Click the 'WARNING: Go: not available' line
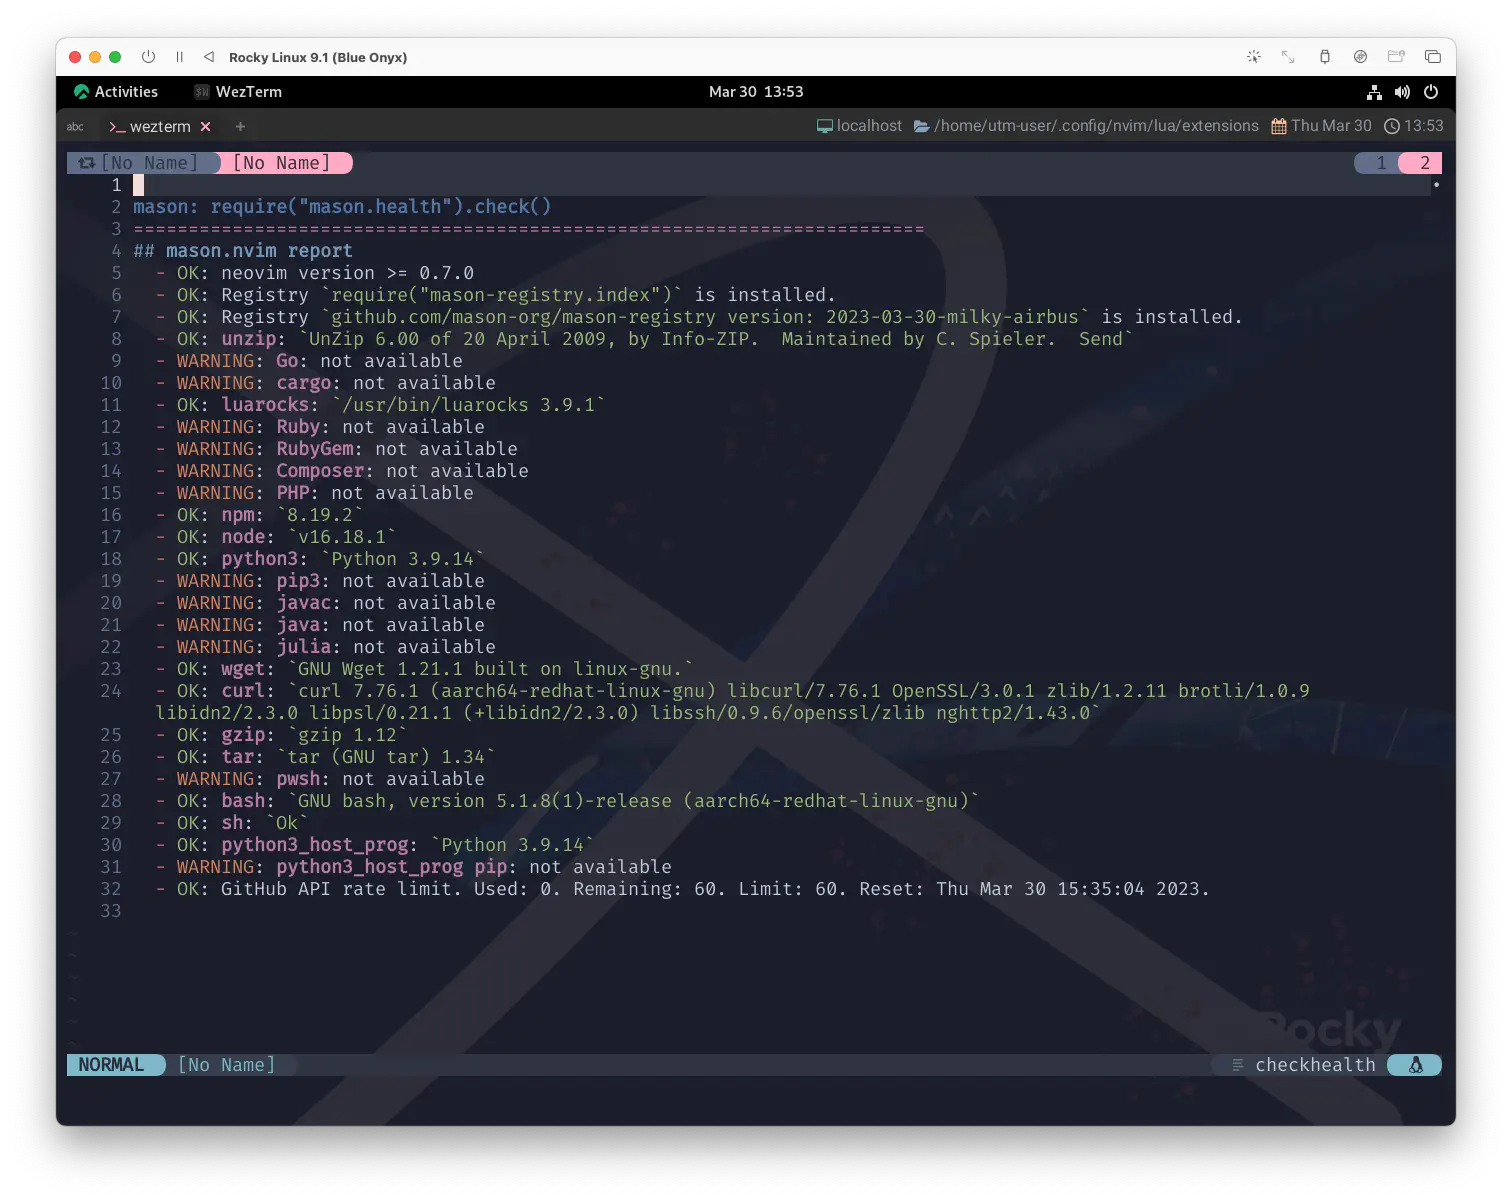This screenshot has width=1512, height=1200. click(309, 361)
